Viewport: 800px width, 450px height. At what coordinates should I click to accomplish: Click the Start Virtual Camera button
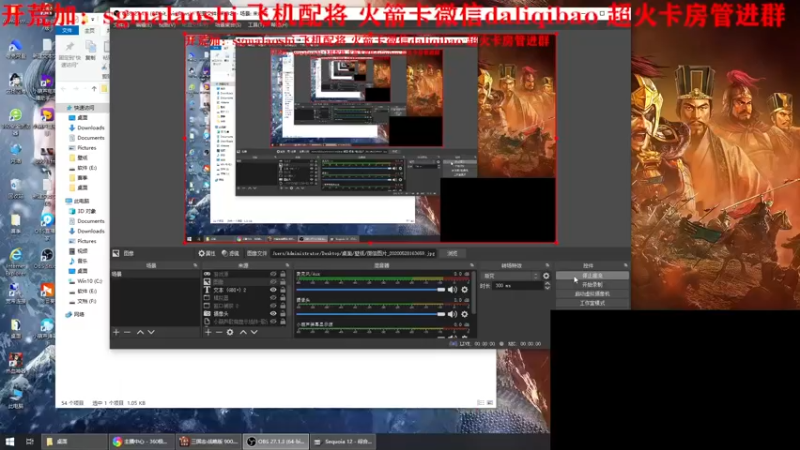592,294
